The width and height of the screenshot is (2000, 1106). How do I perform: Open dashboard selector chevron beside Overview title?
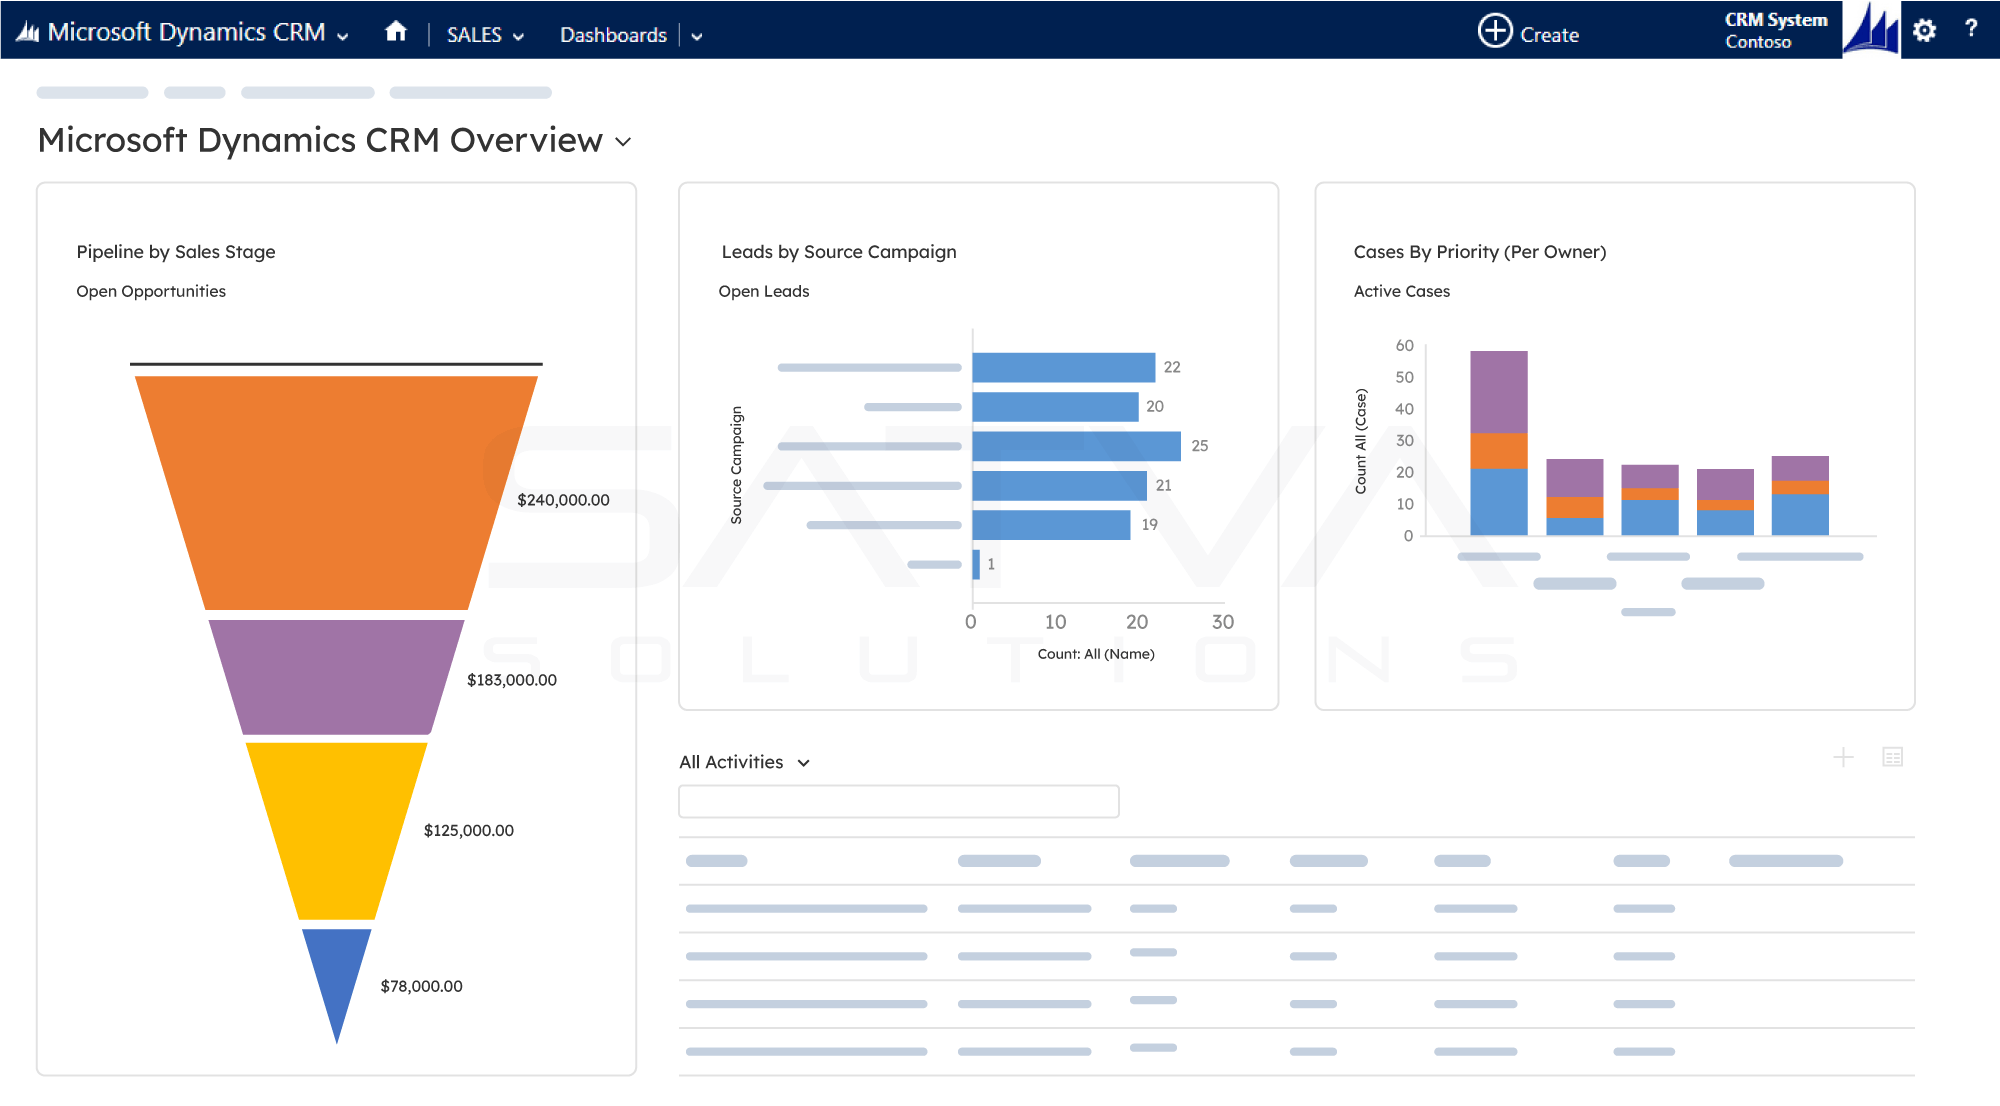(623, 142)
